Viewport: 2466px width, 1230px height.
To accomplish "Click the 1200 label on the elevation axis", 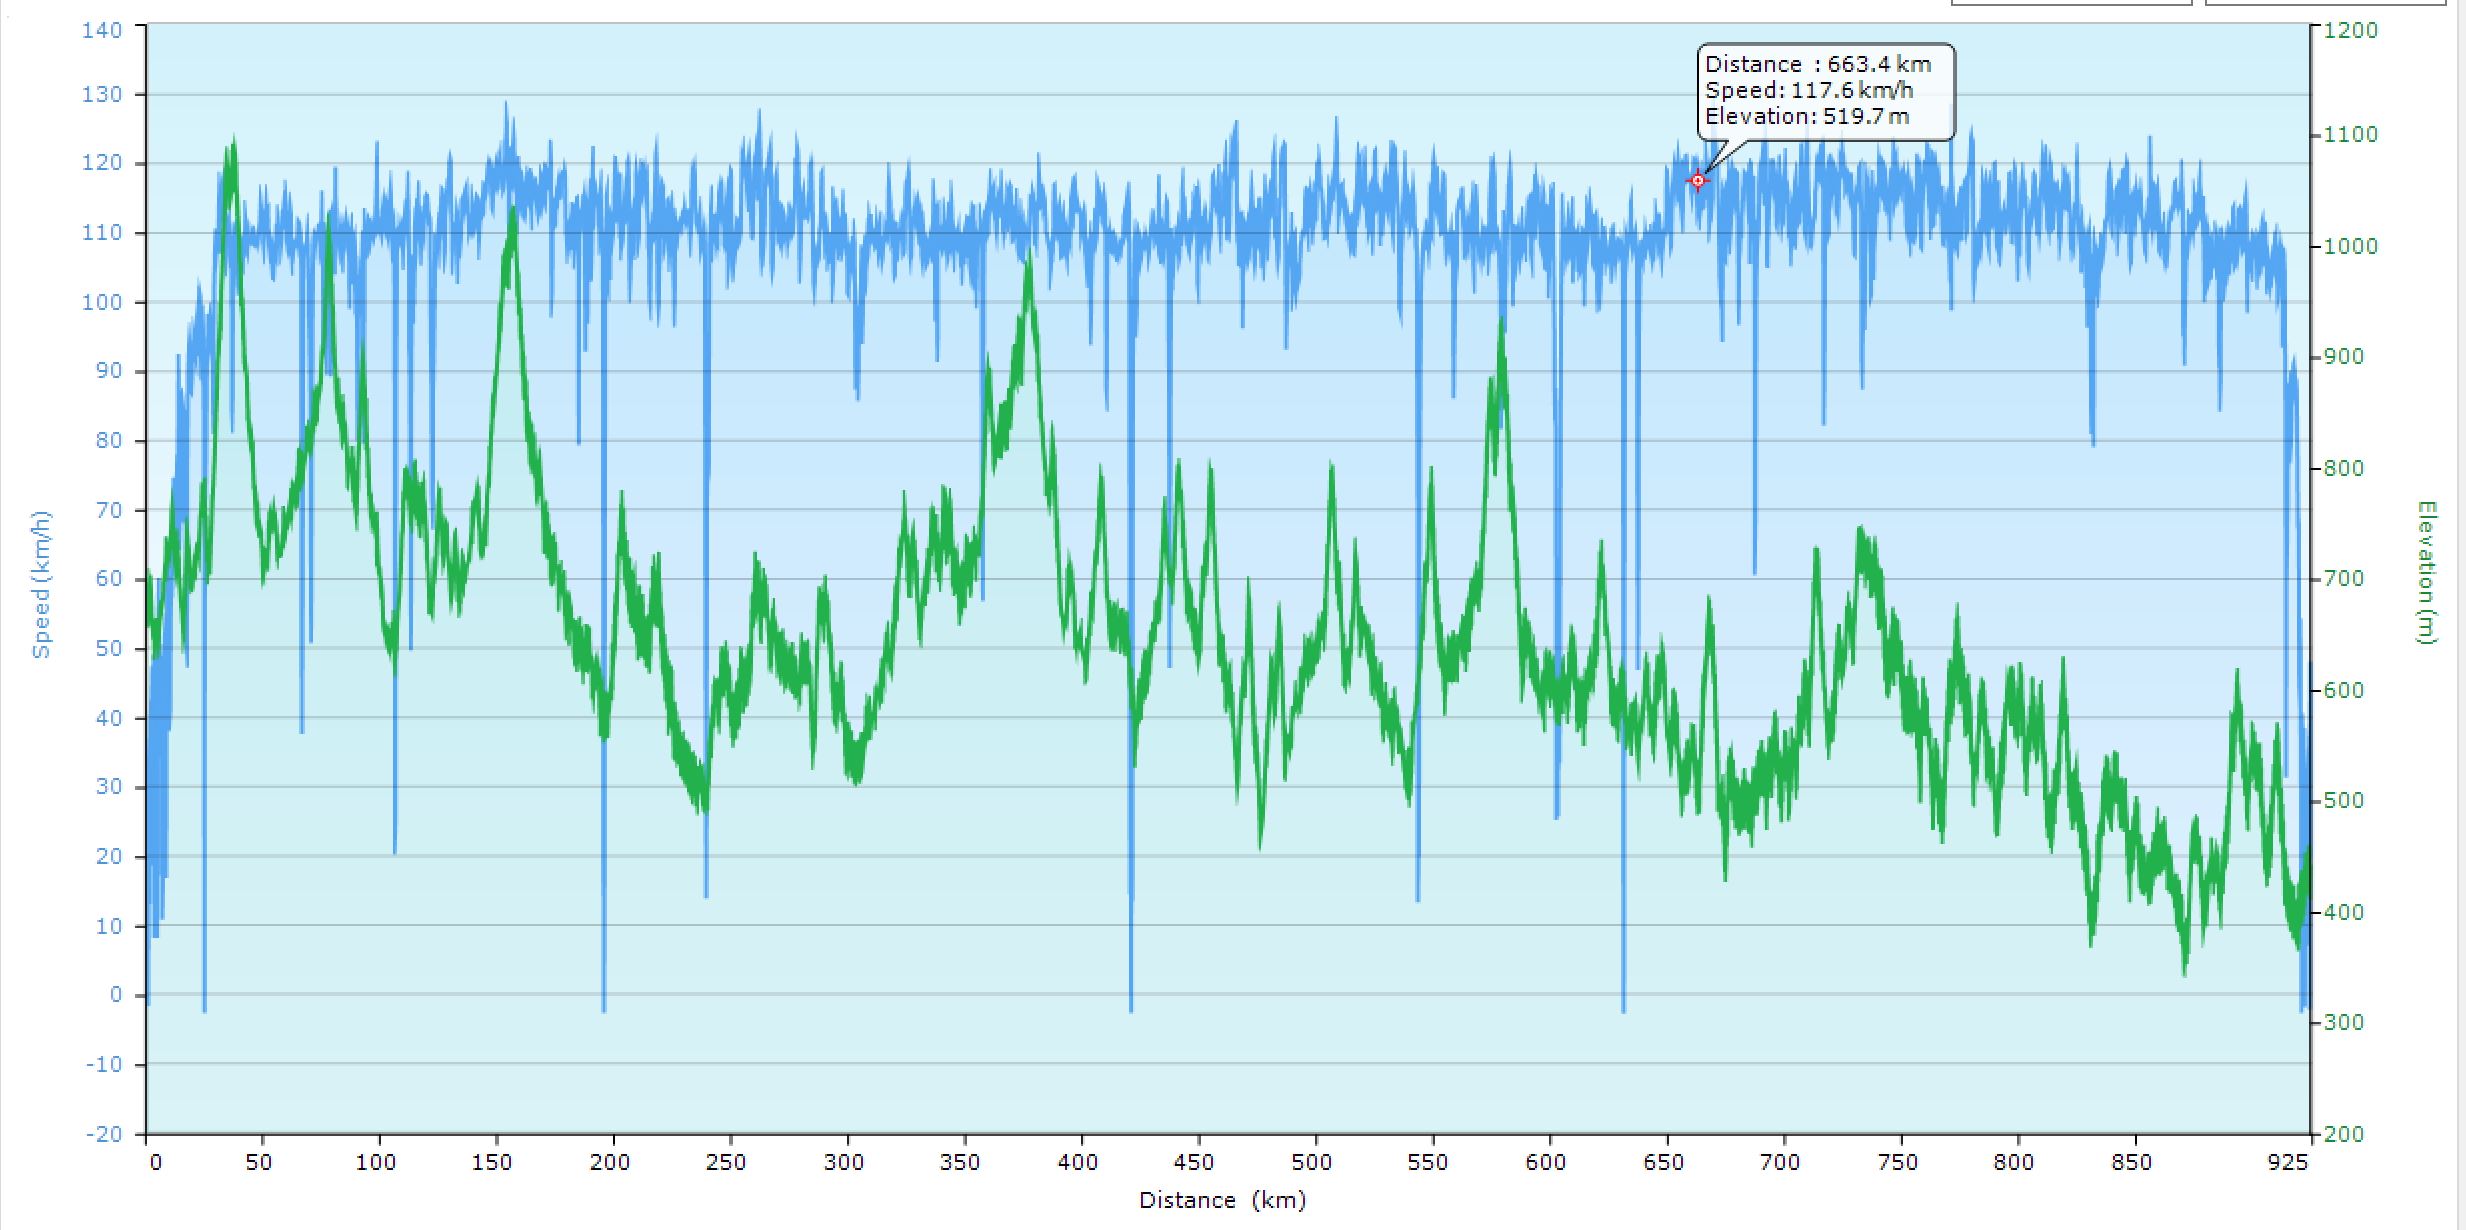I will click(2349, 30).
